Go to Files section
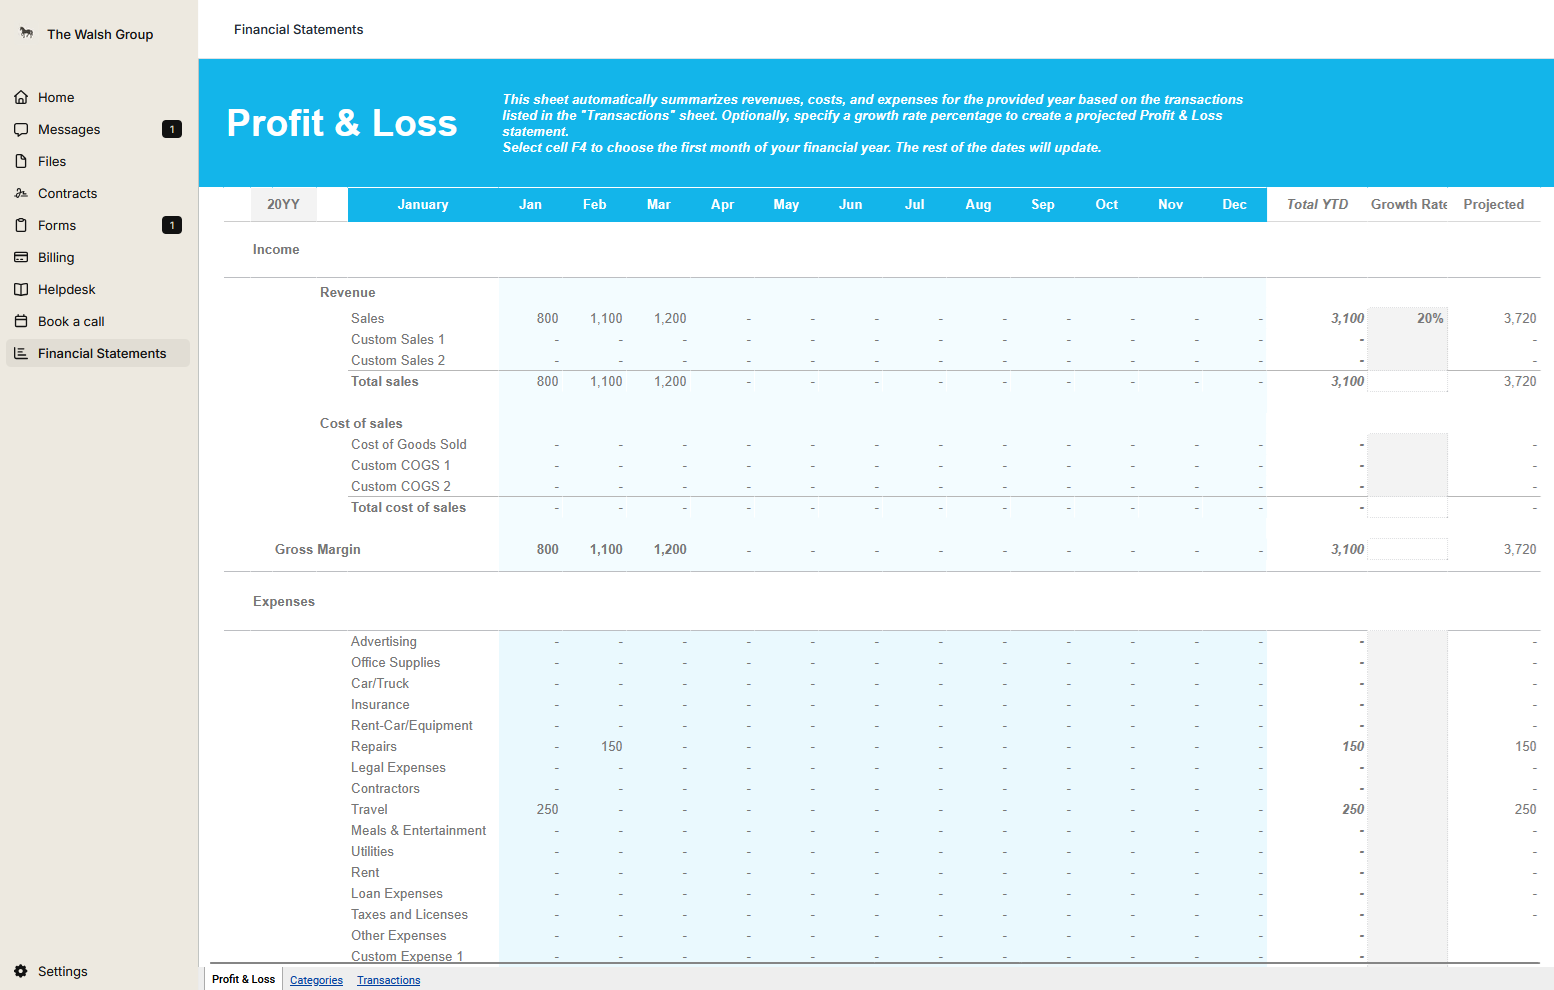Viewport: 1554px width, 990px height. [x=98, y=161]
